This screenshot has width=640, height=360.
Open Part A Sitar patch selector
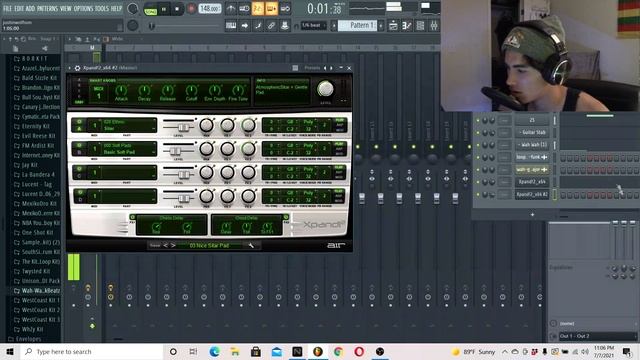pyautogui.click(x=129, y=125)
